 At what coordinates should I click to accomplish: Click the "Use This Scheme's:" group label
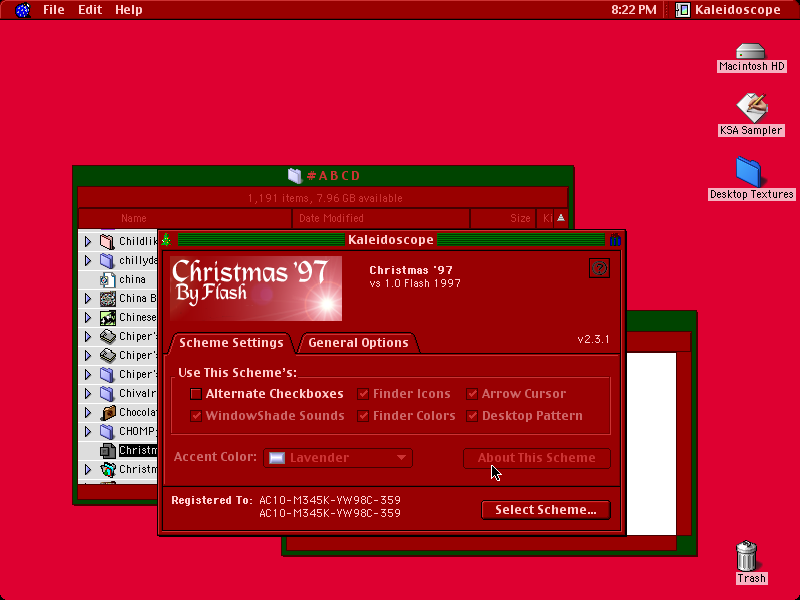(x=238, y=372)
